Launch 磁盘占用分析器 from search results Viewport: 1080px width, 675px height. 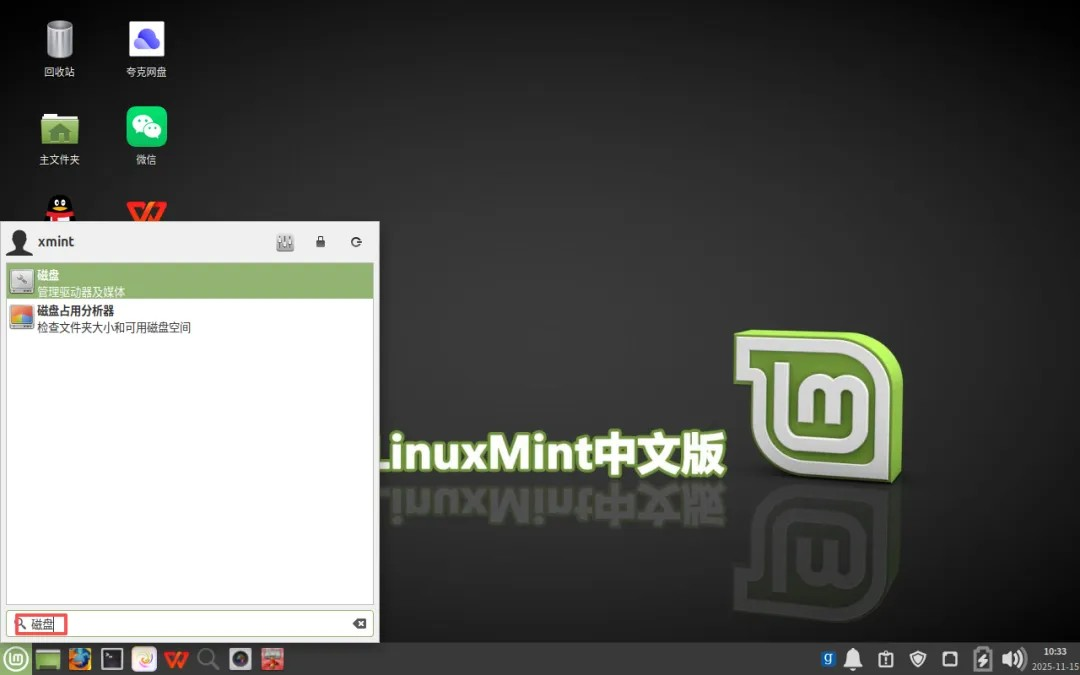tap(190, 318)
